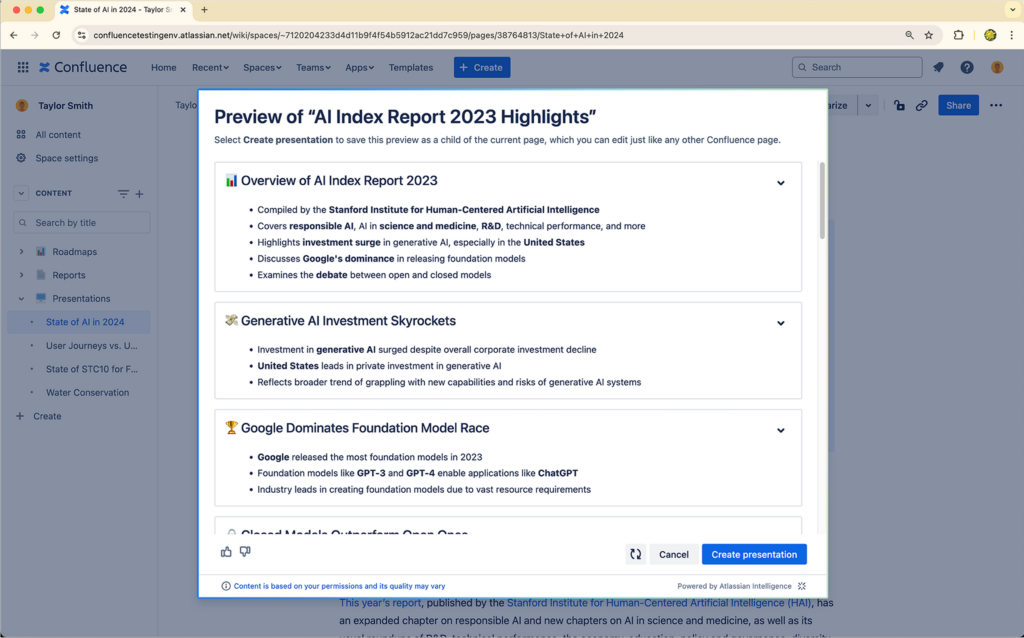Click the thumbs down feedback icon
The image size is (1024, 638).
point(245,552)
